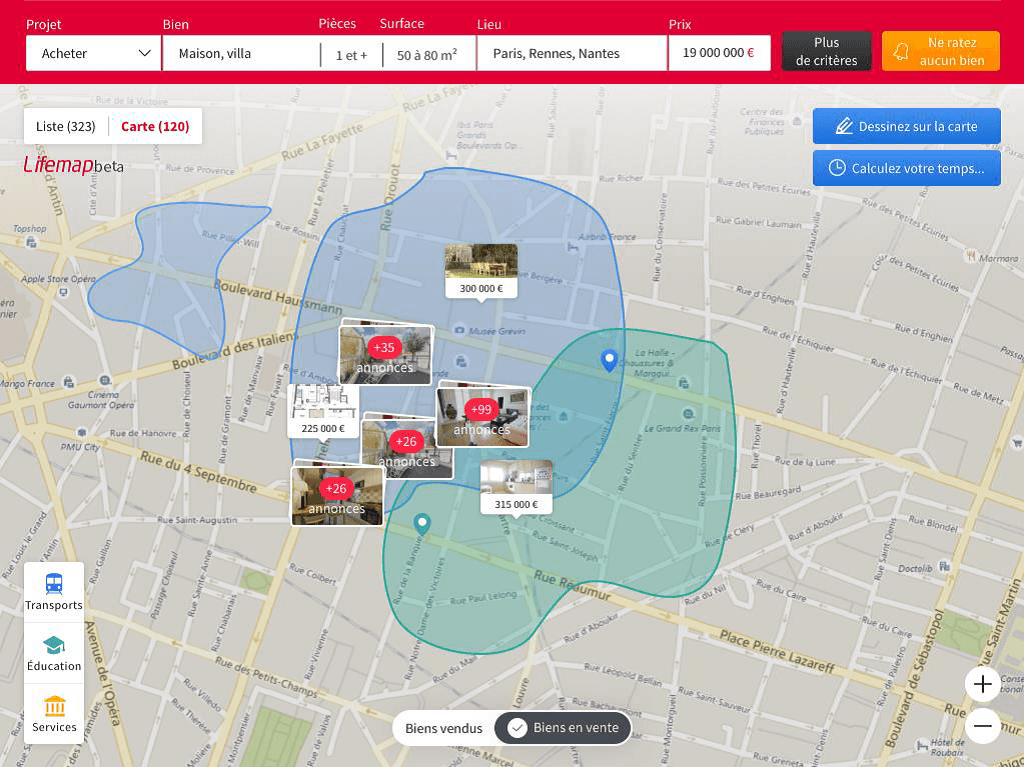Open the Acheter project dropdown
Image resolution: width=1024 pixels, height=767 pixels.
click(93, 54)
